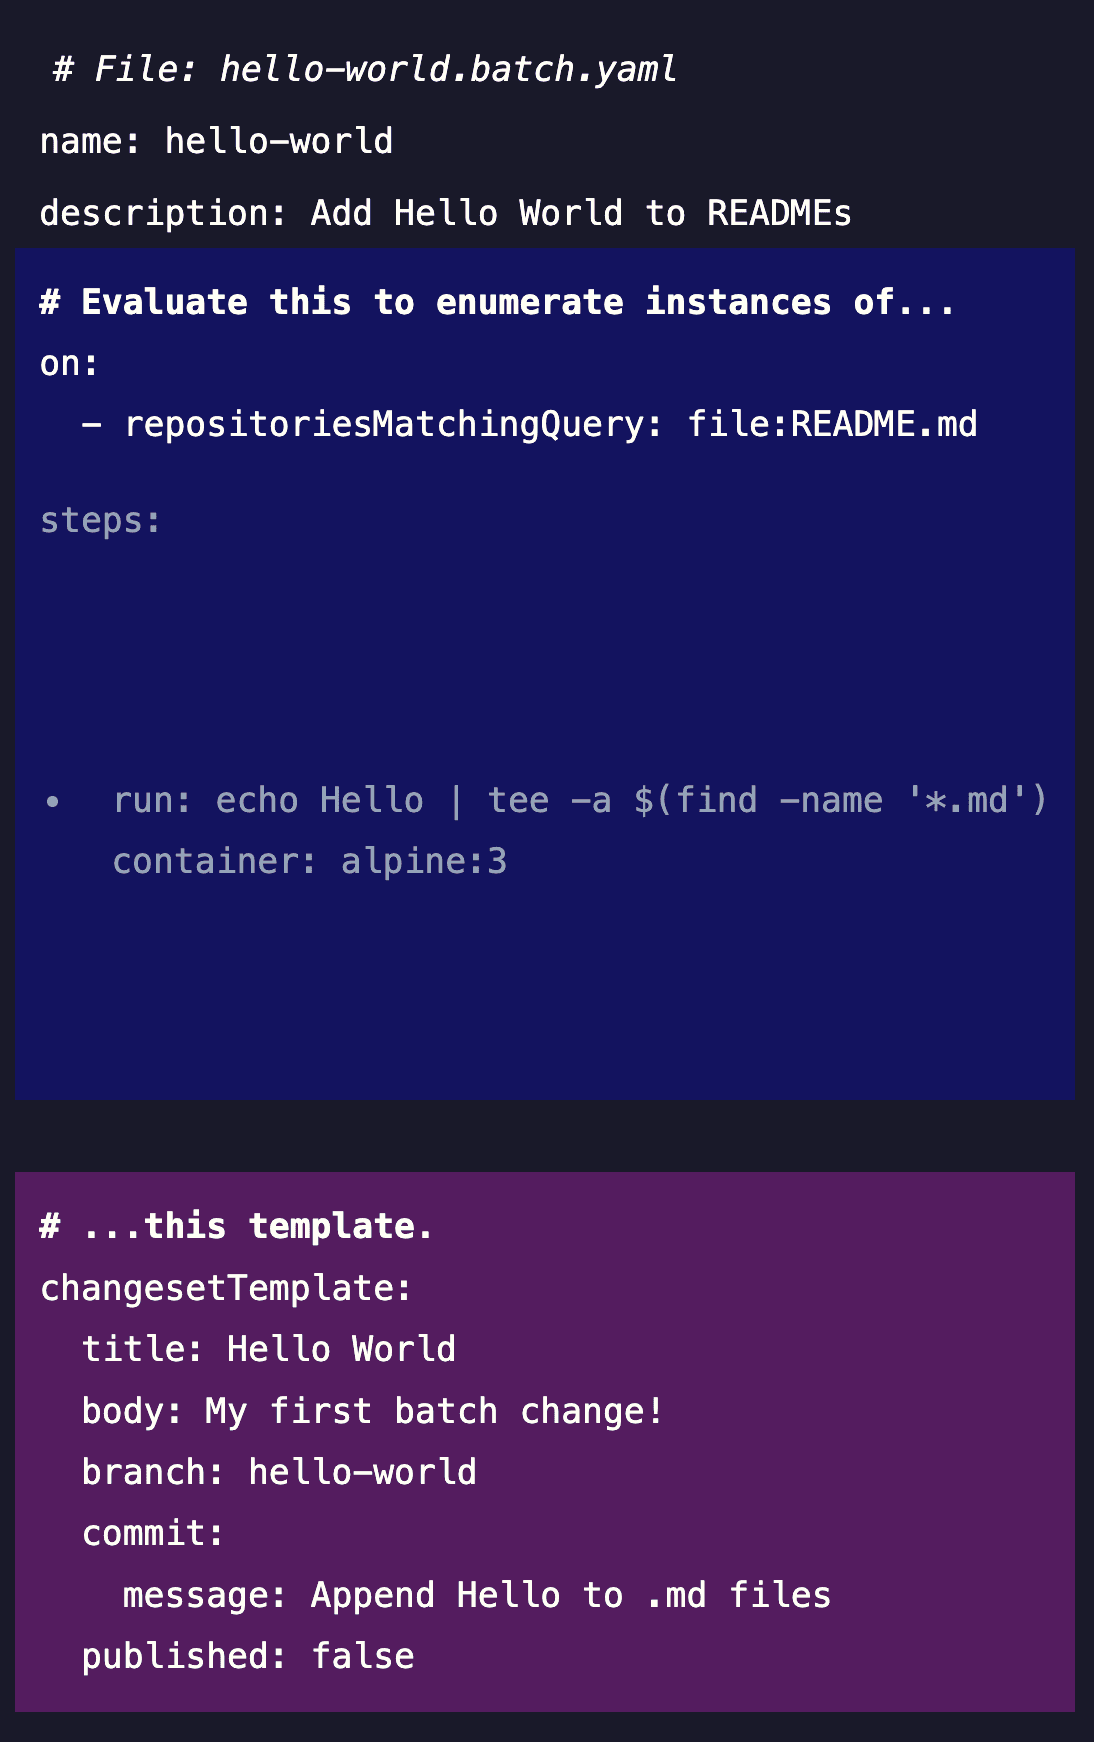Click the body: My first batch change line
Screen dimensions: 1094x1742
(x=373, y=1411)
